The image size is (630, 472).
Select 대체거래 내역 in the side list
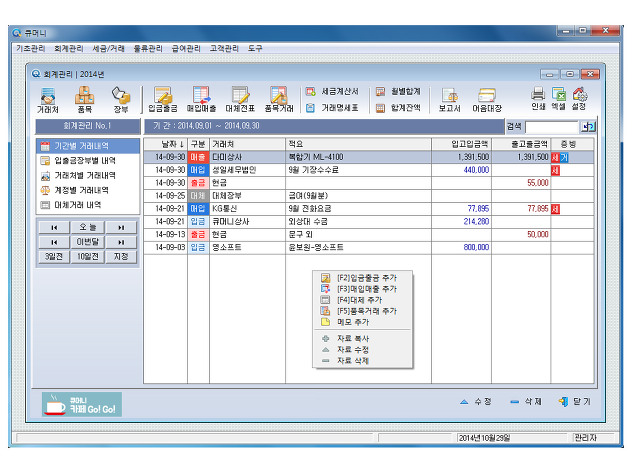(x=88, y=205)
